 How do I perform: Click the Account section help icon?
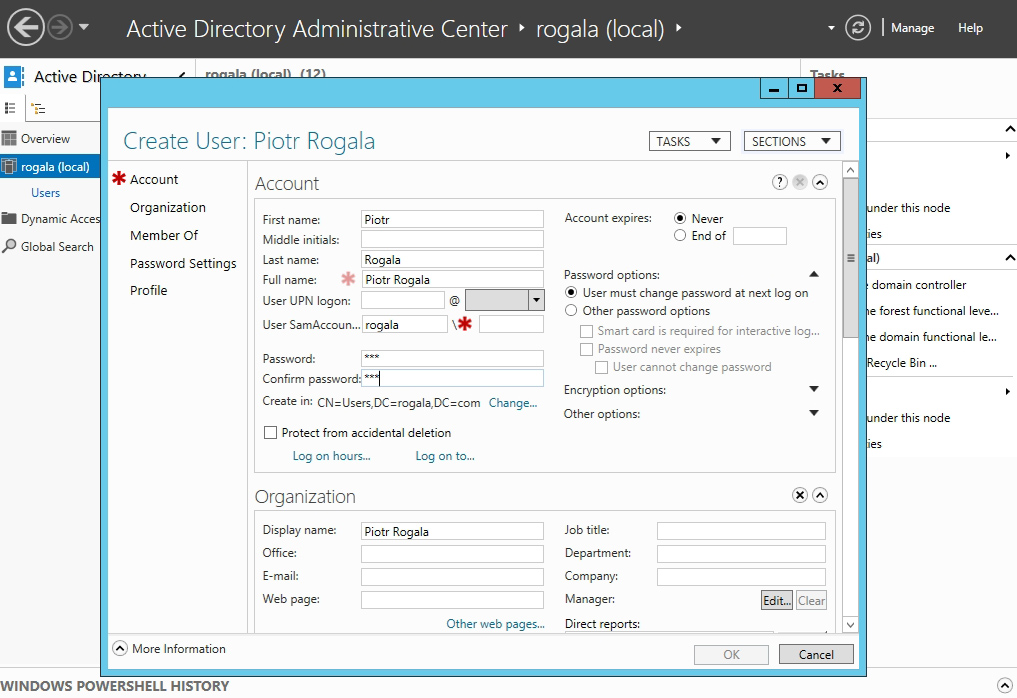(780, 182)
